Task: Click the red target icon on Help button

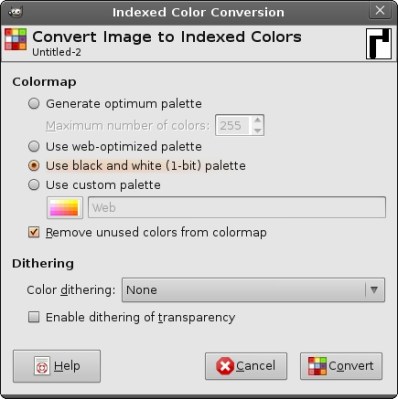Action: coord(42,366)
